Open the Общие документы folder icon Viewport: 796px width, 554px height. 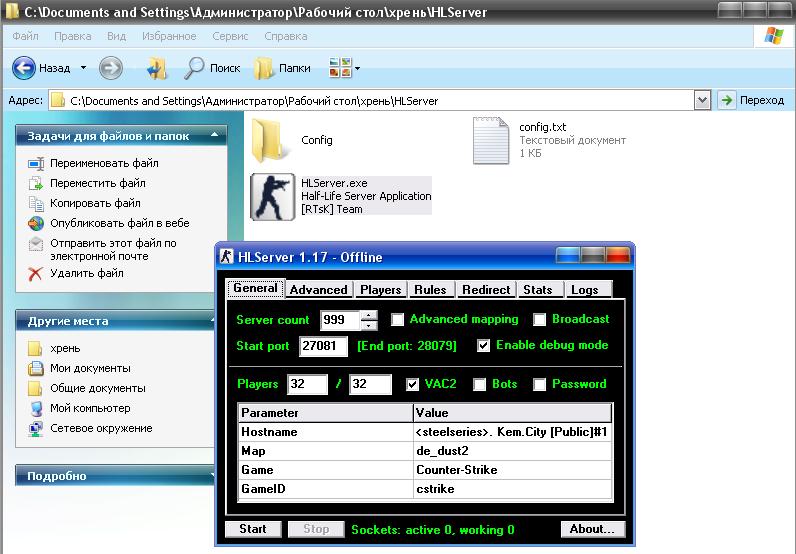[35, 388]
